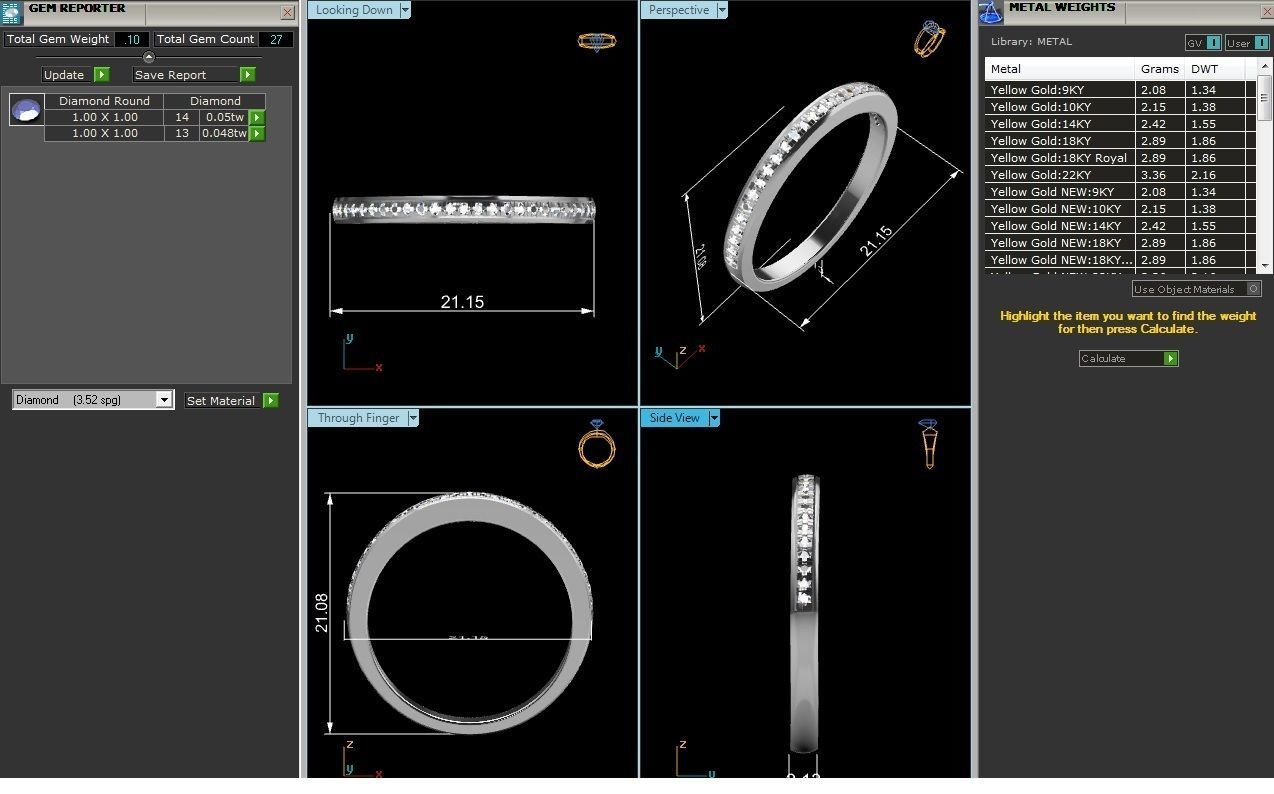Click the metal list scrollbar thumb
The image size is (1274, 794).
tap(1265, 98)
